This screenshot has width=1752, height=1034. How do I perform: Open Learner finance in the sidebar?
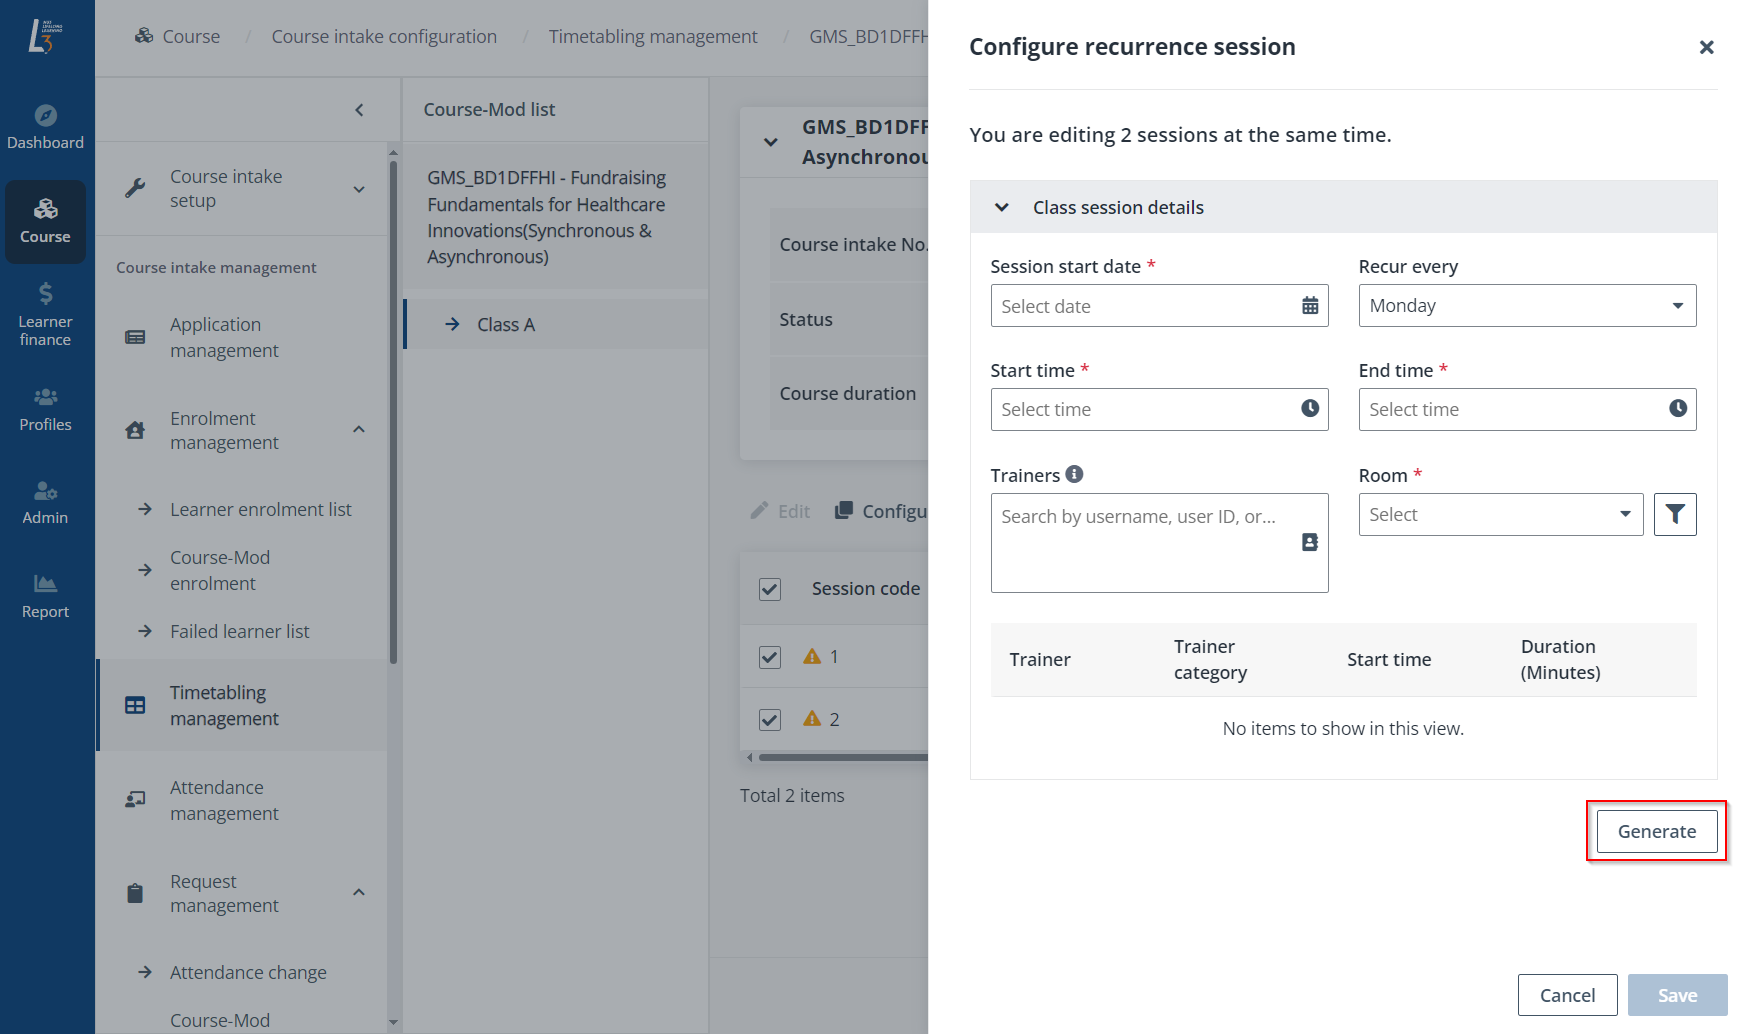[46, 314]
